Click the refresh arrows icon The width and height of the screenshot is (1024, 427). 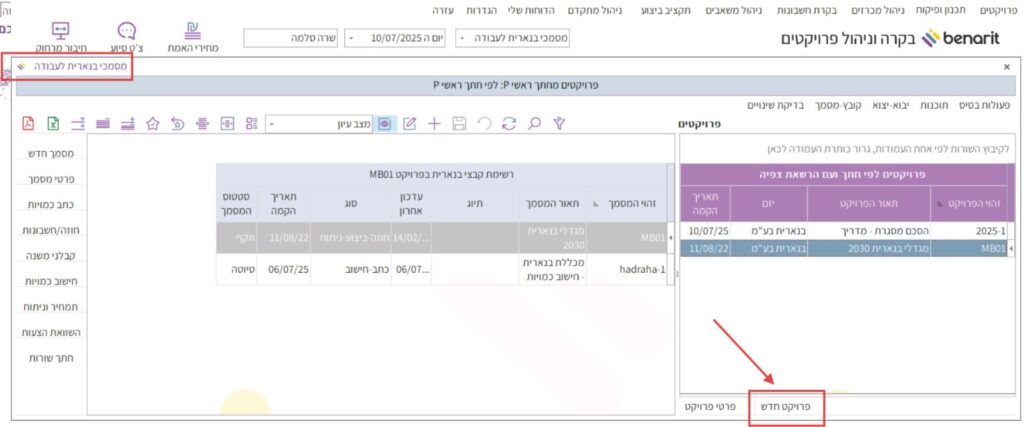click(x=509, y=124)
